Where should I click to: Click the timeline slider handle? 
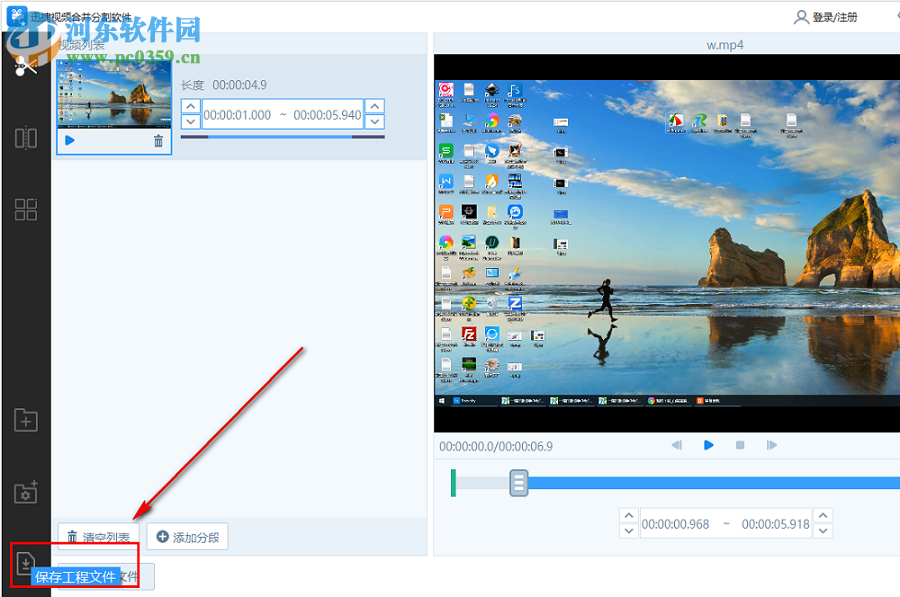pos(518,483)
